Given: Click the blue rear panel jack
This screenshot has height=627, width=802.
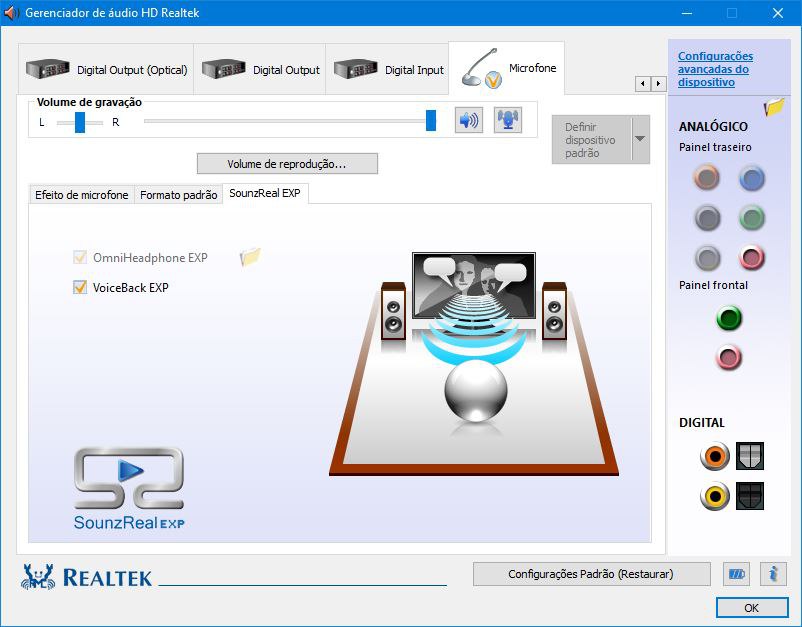Looking at the screenshot, I should point(751,178).
